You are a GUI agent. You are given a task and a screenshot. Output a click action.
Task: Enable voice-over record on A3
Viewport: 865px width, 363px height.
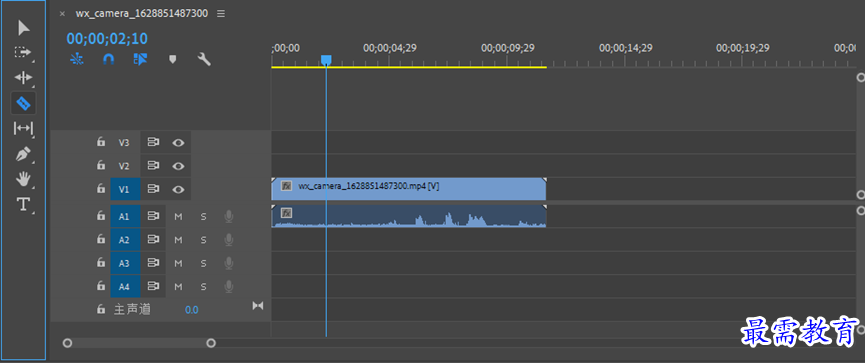point(228,263)
